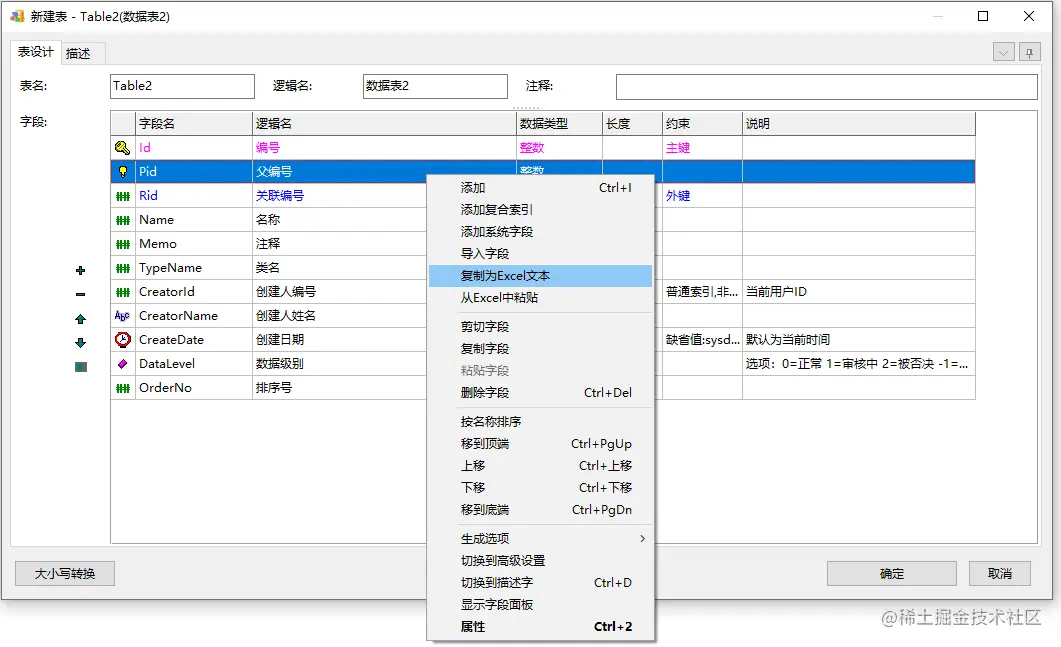Open 属性 from the context menu
Image resolution: width=1061 pixels, height=647 pixels.
coord(541,627)
